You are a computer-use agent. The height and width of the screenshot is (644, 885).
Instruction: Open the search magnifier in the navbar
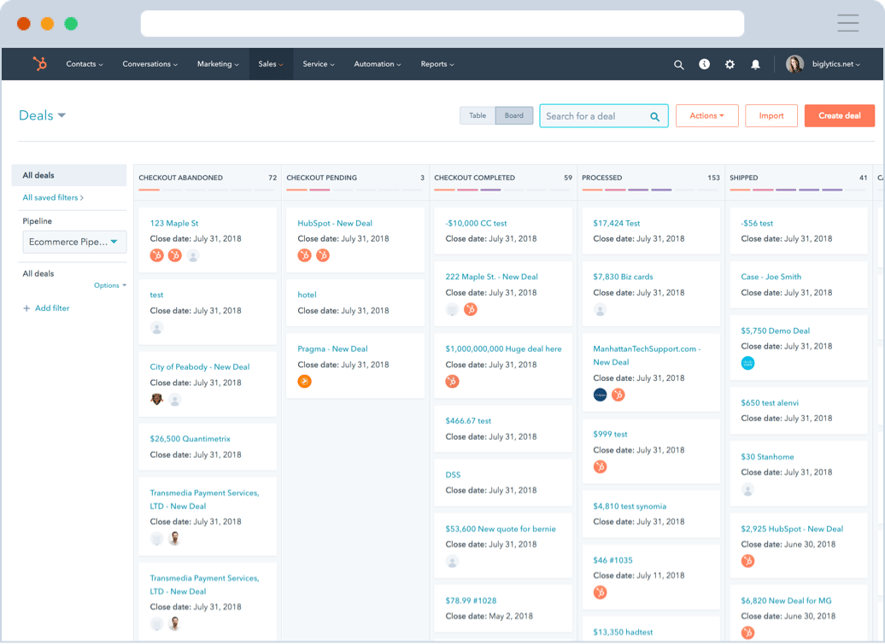click(678, 64)
